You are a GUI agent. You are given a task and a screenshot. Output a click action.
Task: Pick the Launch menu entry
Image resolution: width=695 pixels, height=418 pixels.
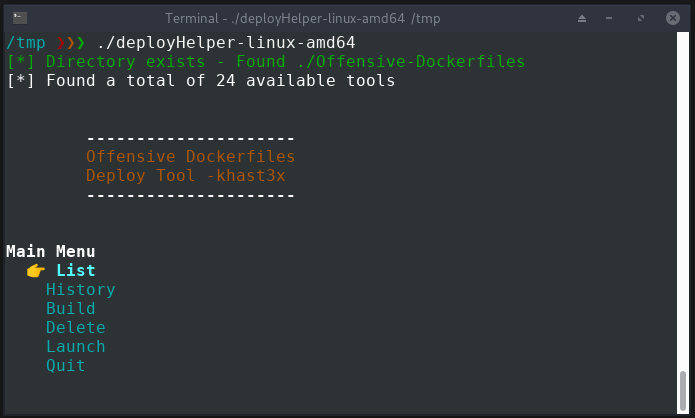pyautogui.click(x=76, y=347)
